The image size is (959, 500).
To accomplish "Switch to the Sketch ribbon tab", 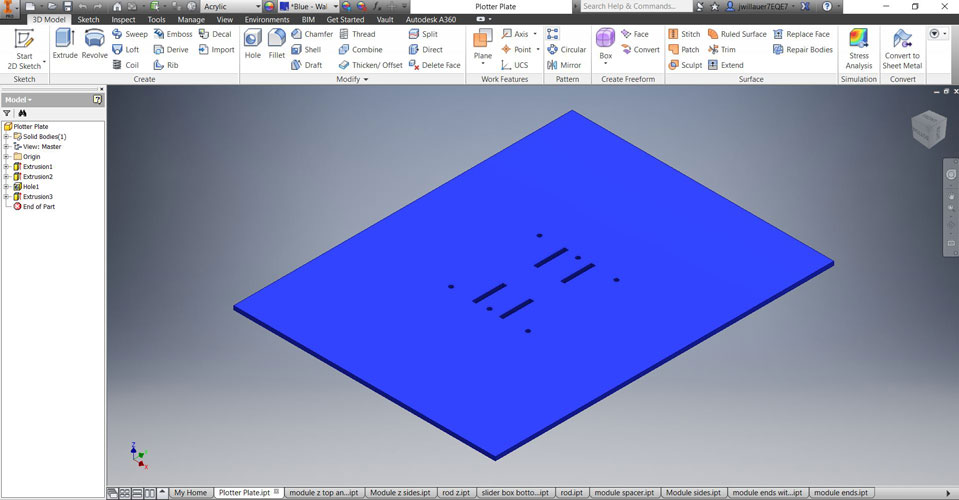I will click(x=88, y=20).
